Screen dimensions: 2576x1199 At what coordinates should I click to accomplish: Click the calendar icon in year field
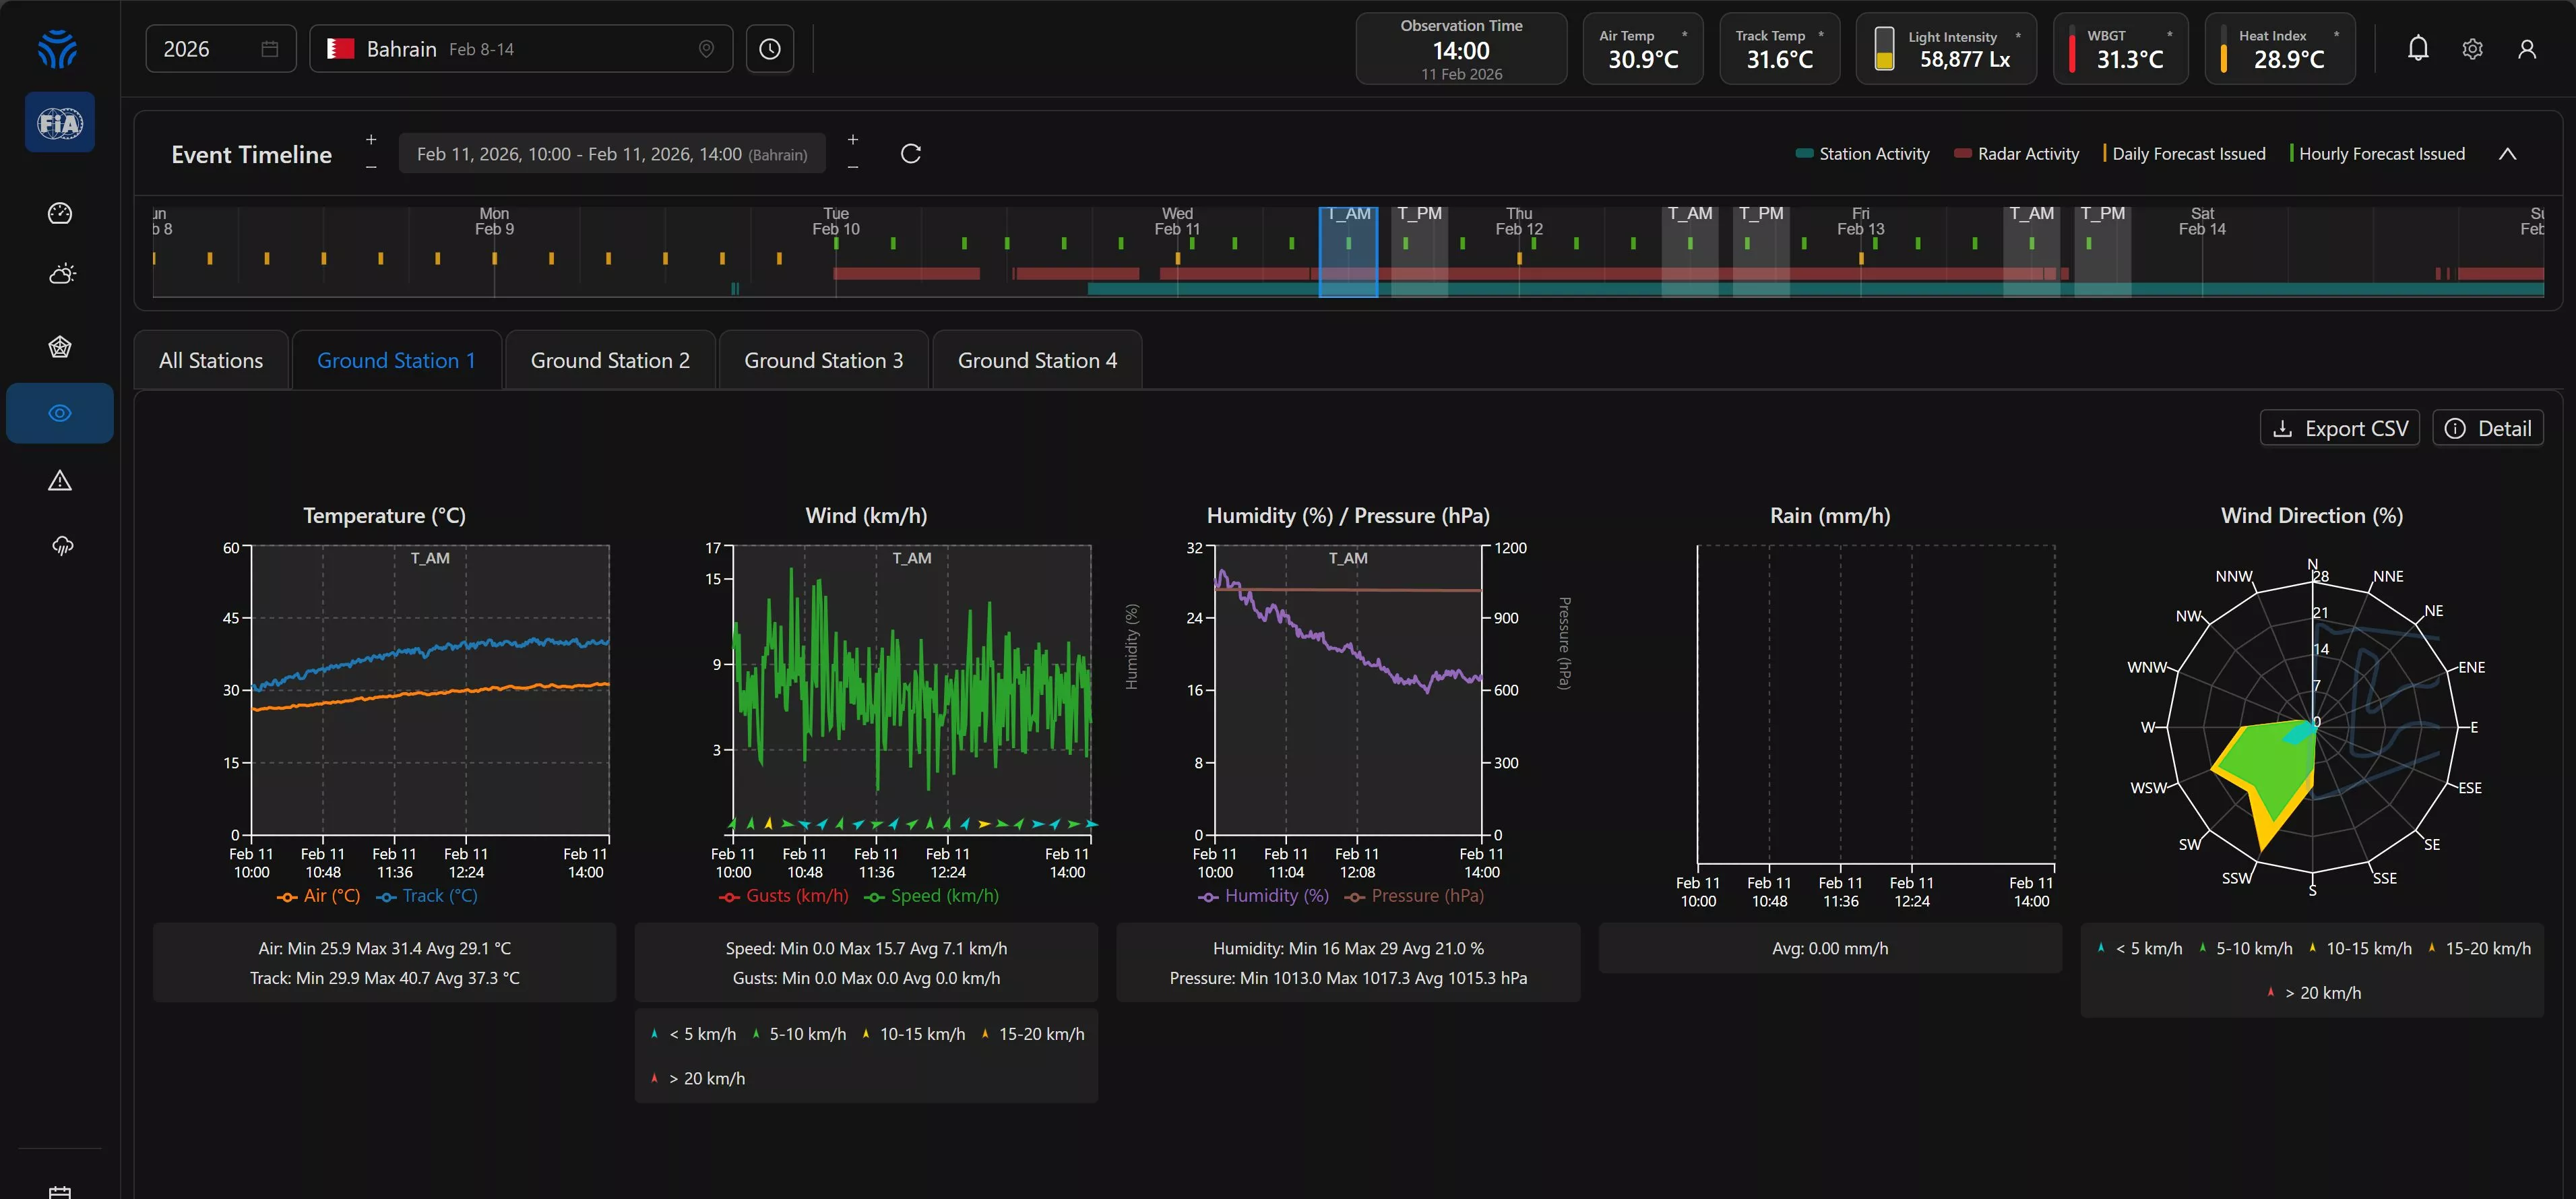269,49
